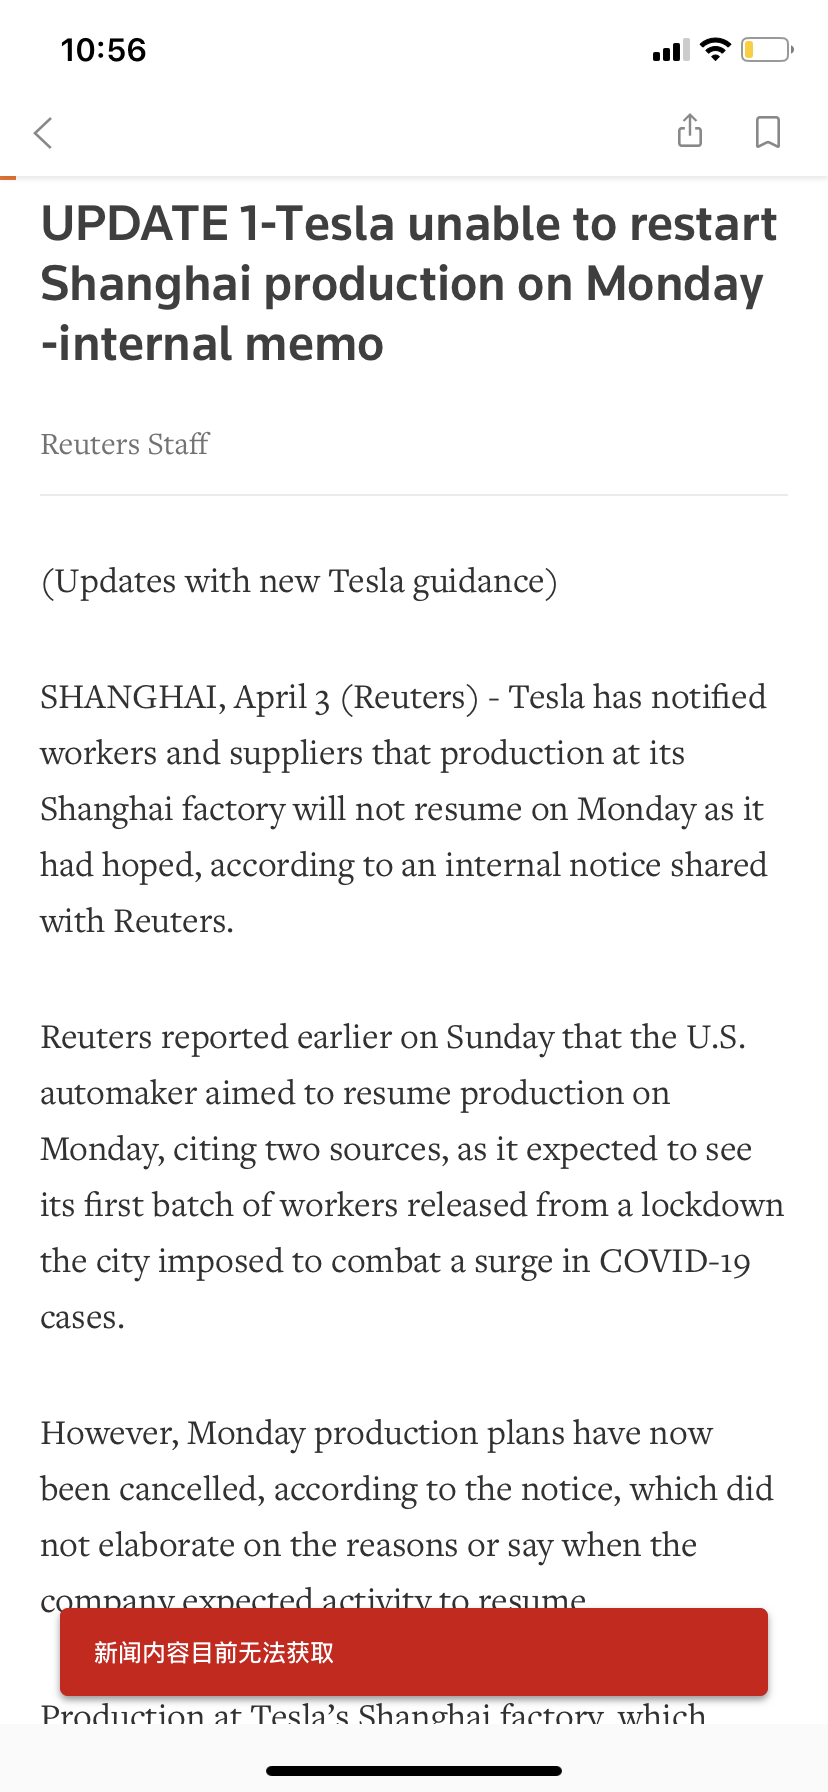Tap the headline about Tesla Shanghai production
Viewport: 828px width, 1792px height.
coord(409,283)
